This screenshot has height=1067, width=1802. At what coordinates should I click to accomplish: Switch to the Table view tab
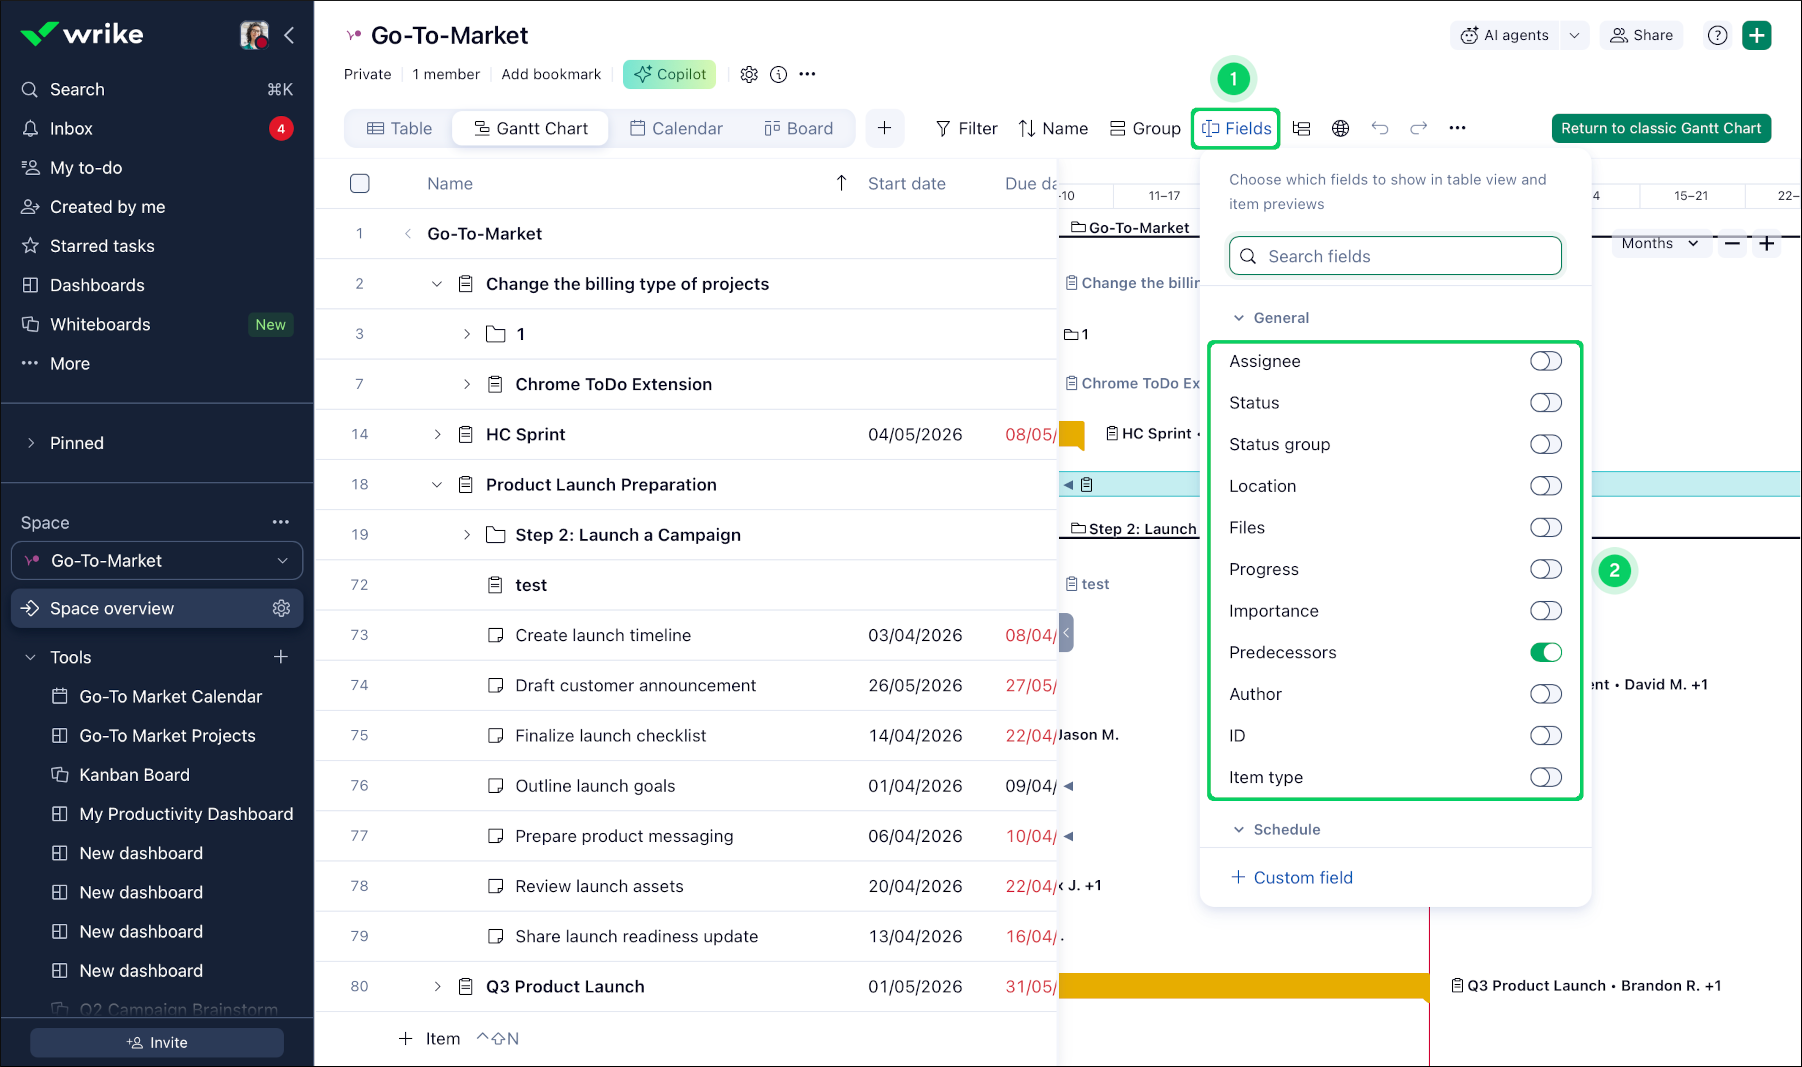(399, 128)
